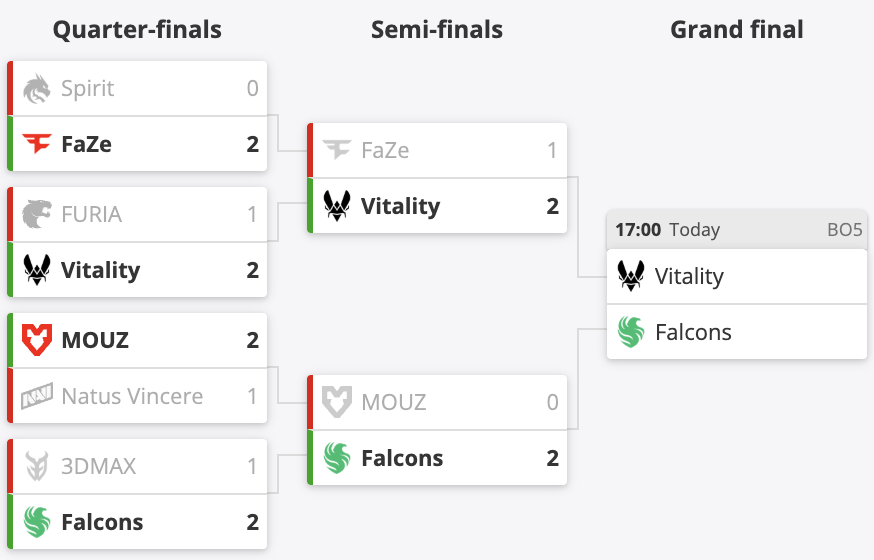Click the Natus Vincere logo
Screen dimensions: 874x560
coord(37,397)
